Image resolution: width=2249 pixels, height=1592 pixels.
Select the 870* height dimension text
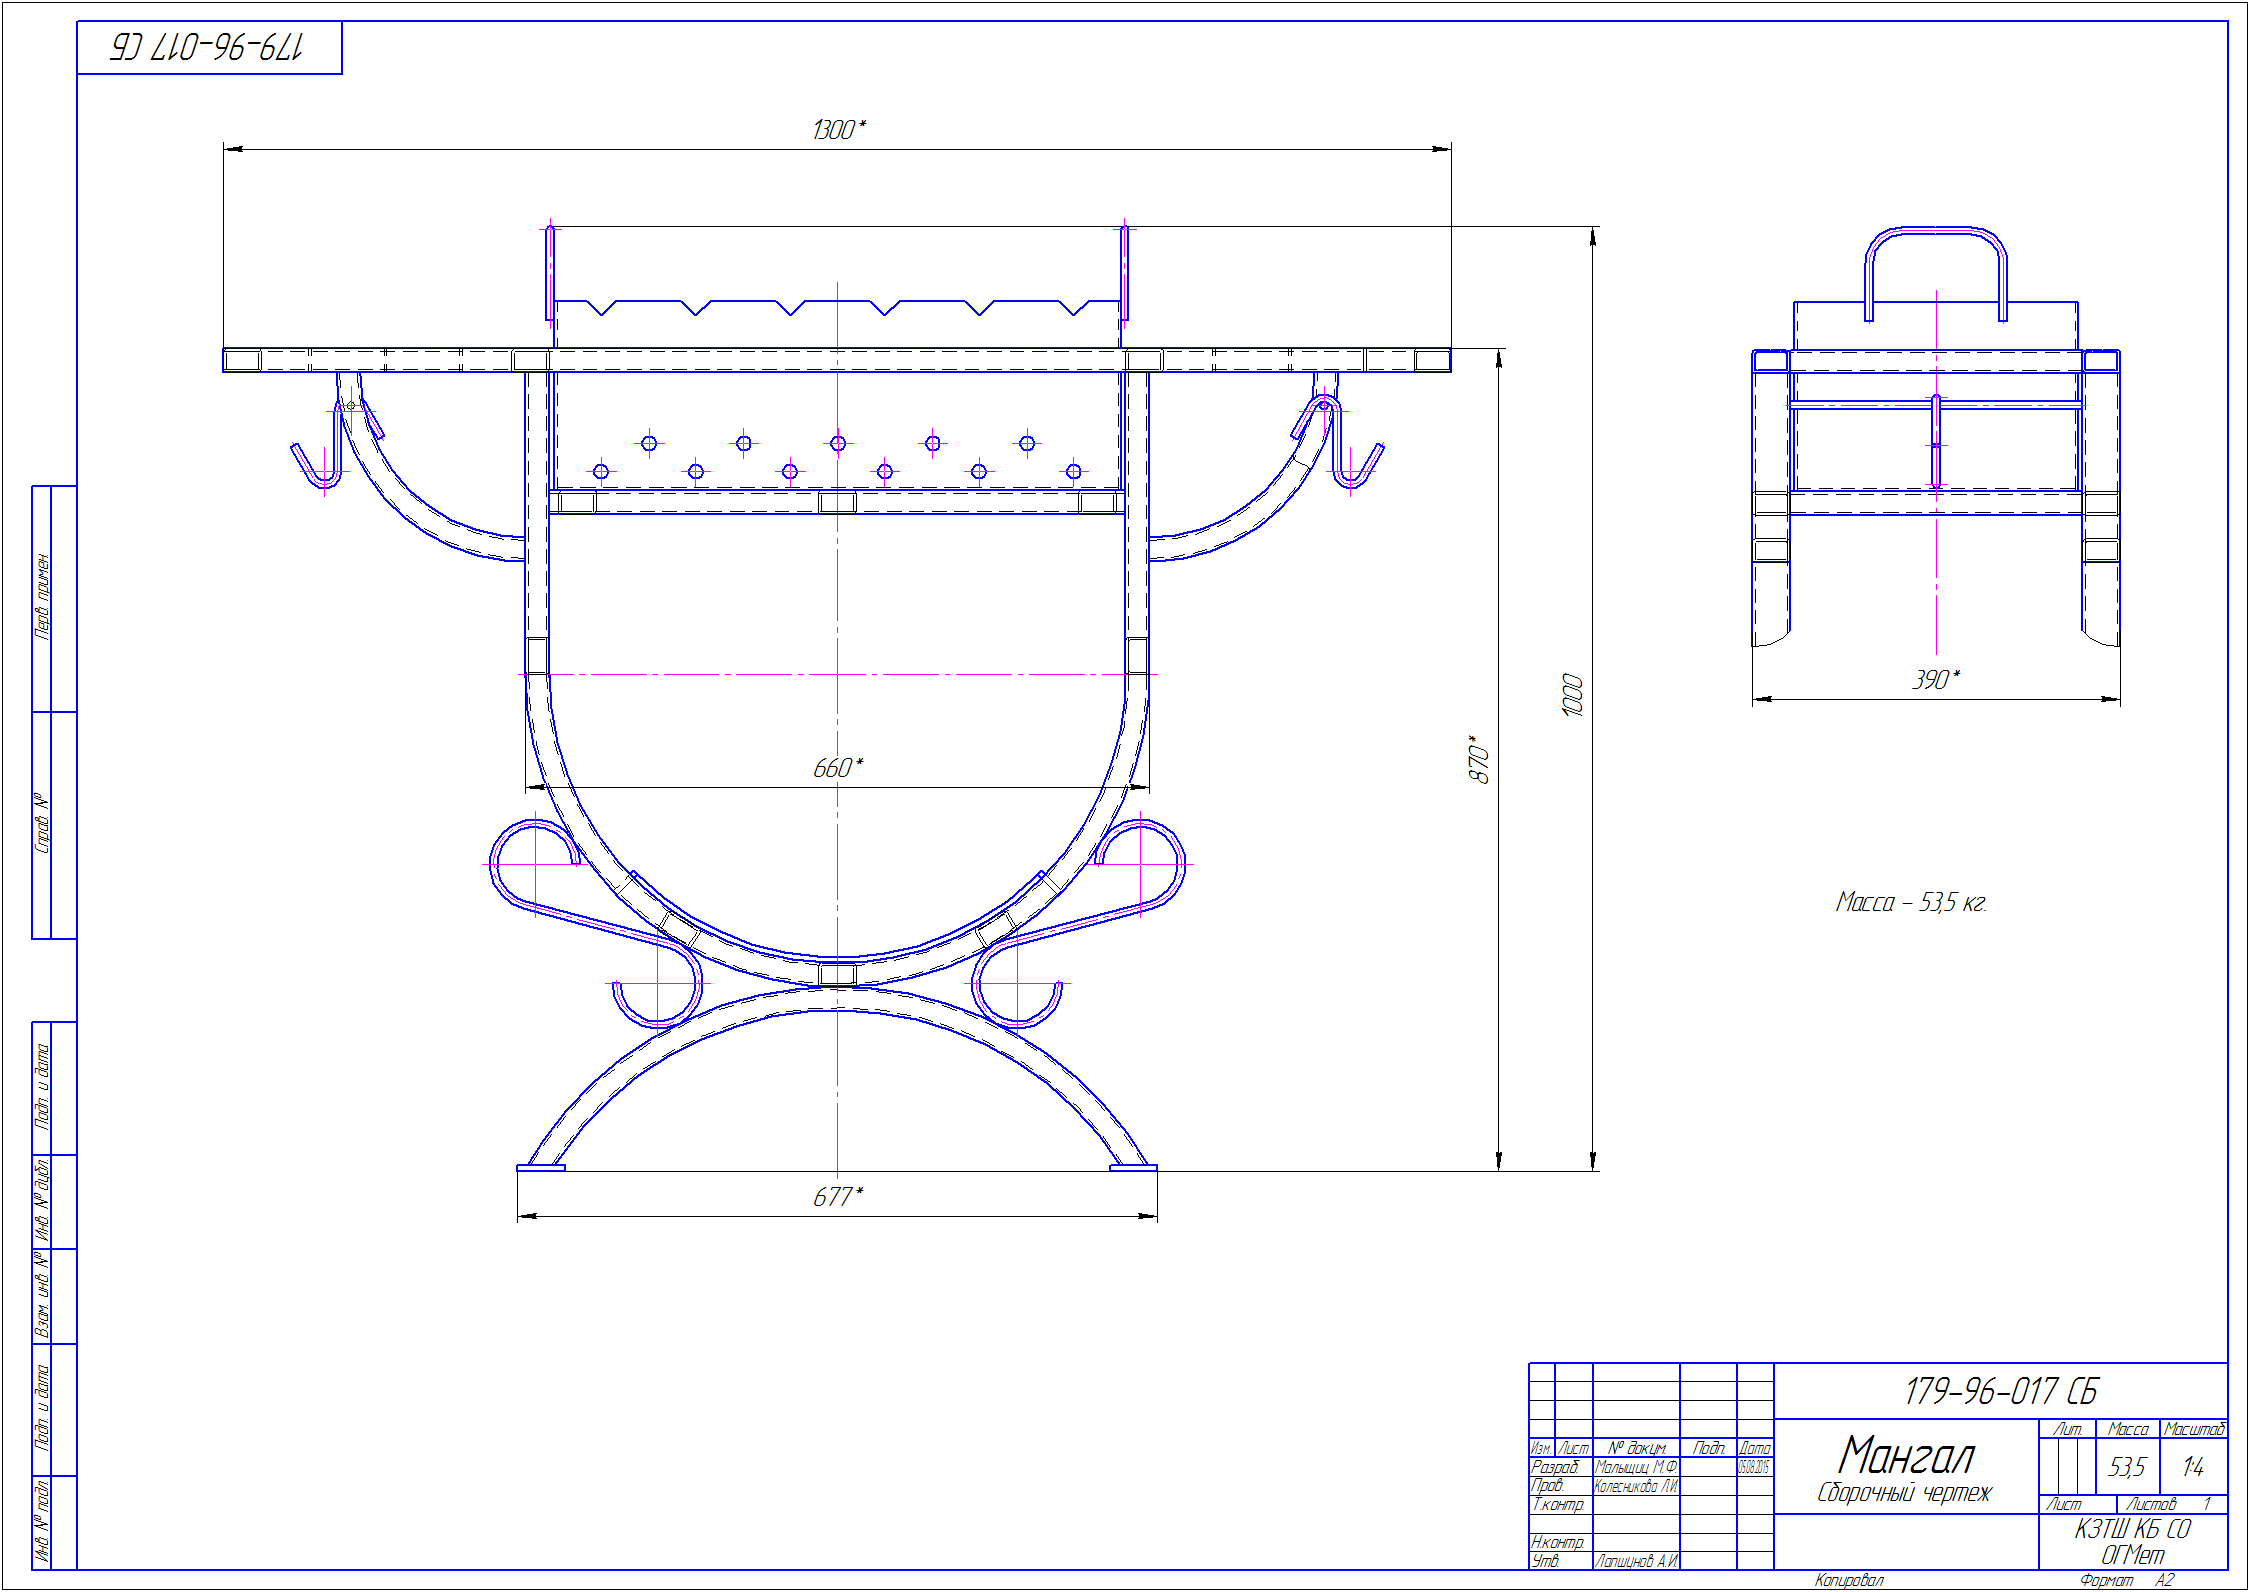[x=1478, y=760]
